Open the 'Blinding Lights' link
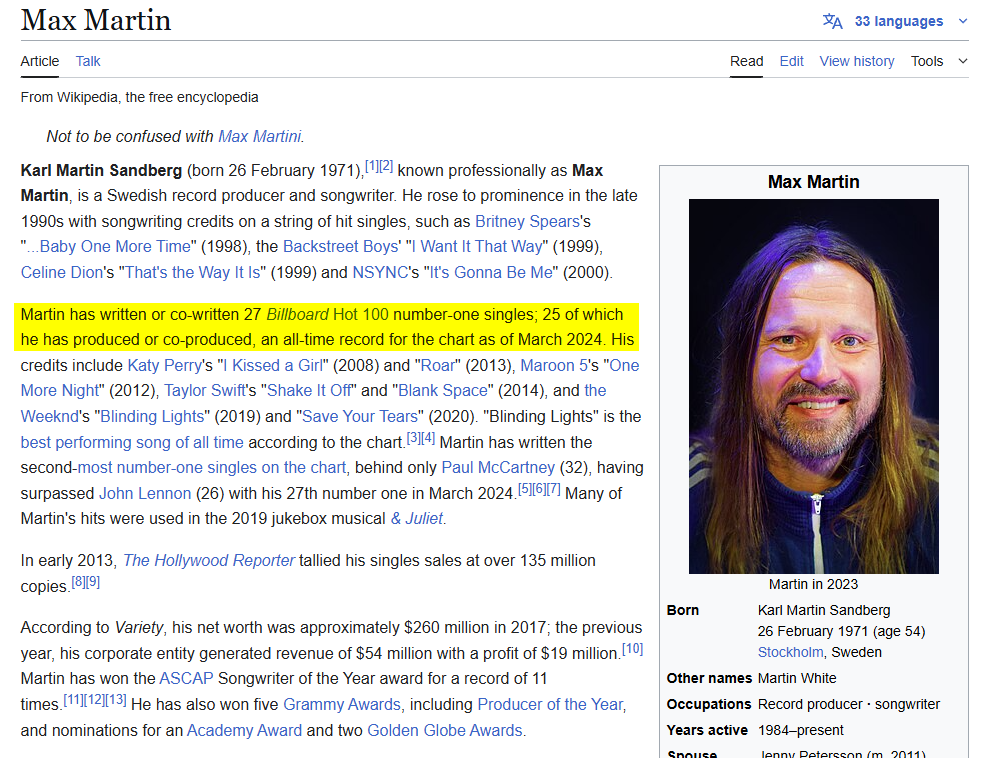Image resolution: width=981 pixels, height=758 pixels. pyautogui.click(x=152, y=417)
